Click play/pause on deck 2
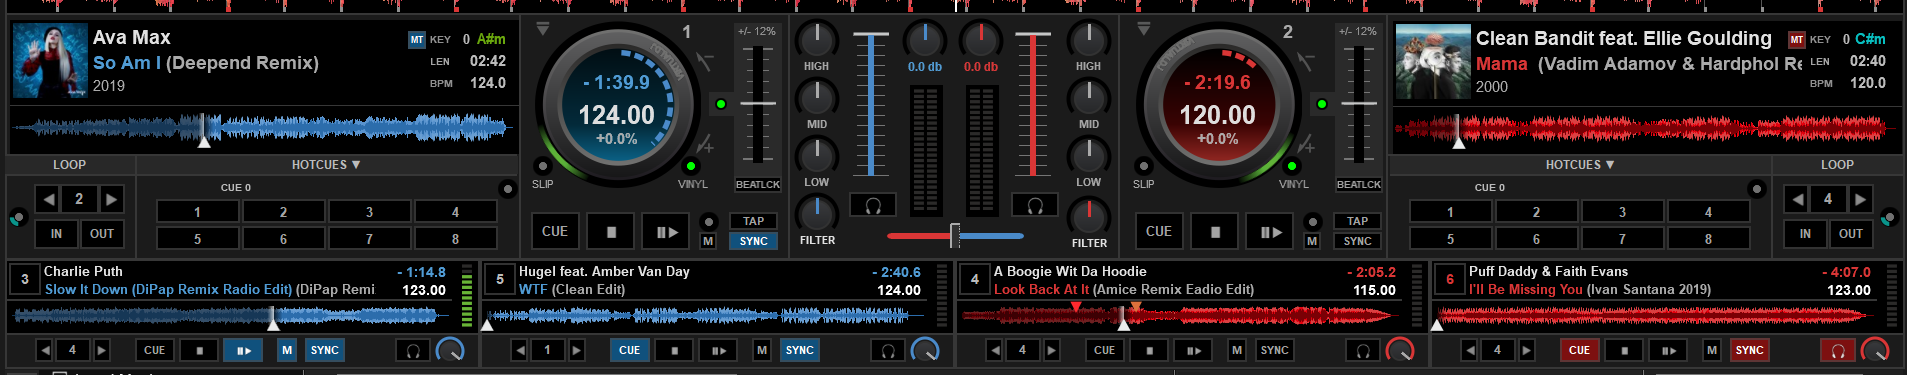 [x=1271, y=231]
